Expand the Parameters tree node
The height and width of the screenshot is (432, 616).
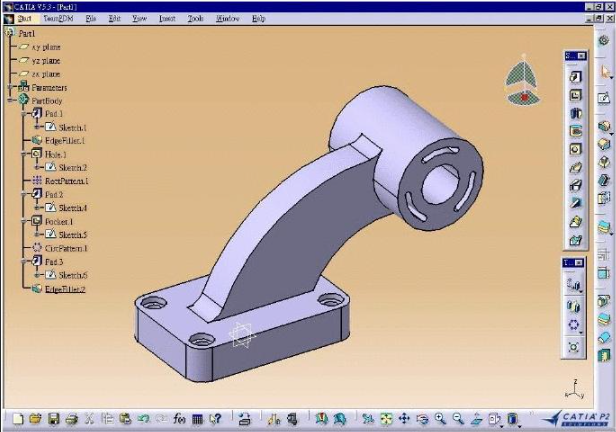tap(10, 88)
